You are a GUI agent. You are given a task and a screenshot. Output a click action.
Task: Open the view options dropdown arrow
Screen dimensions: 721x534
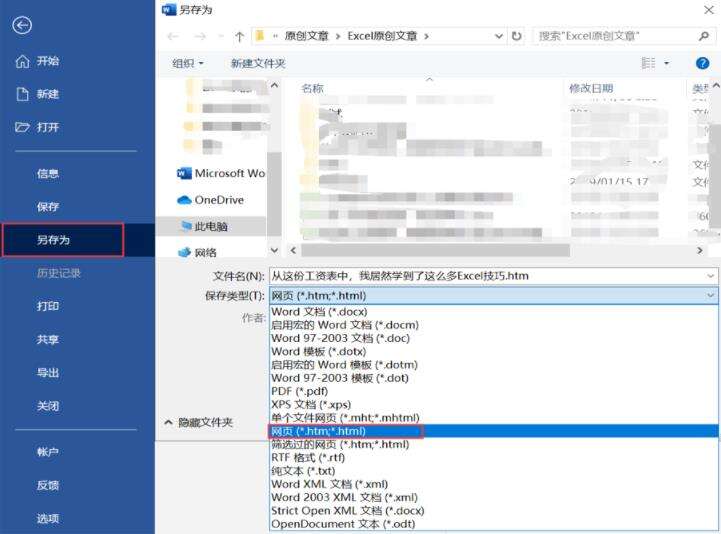pos(667,63)
